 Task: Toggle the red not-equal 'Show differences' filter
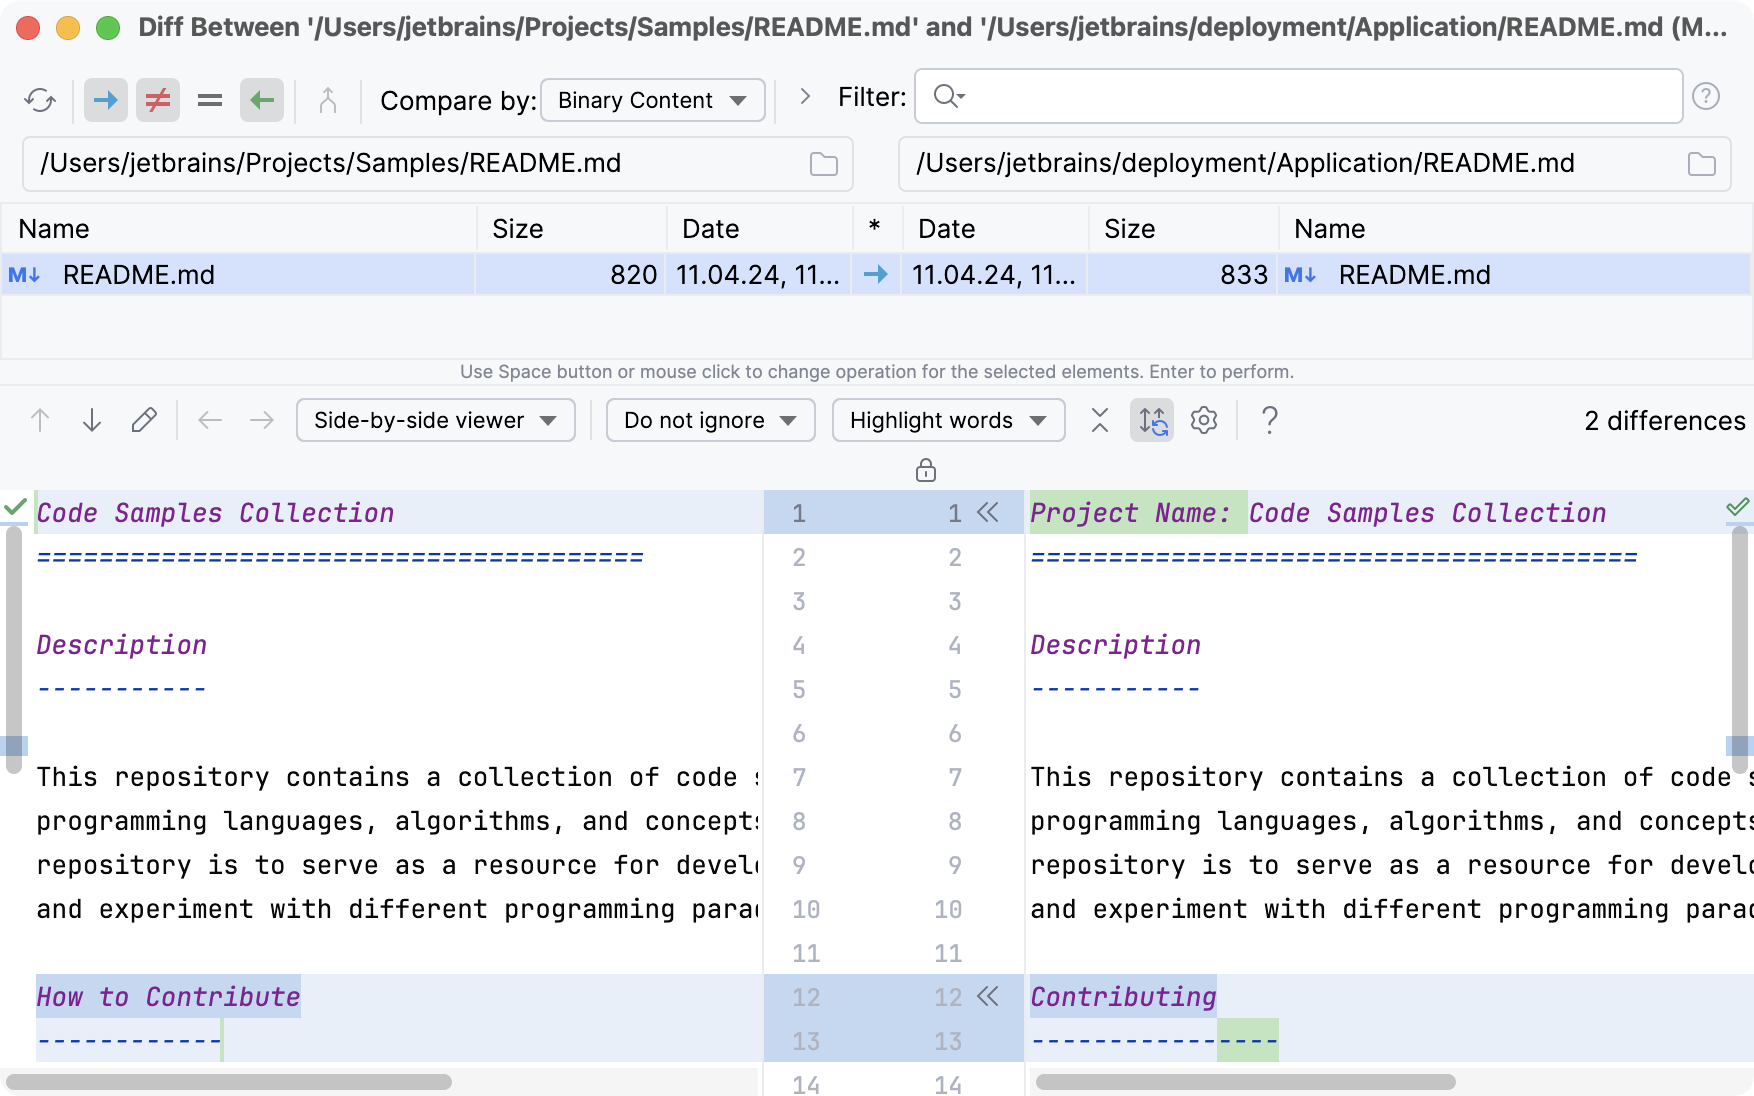click(158, 100)
